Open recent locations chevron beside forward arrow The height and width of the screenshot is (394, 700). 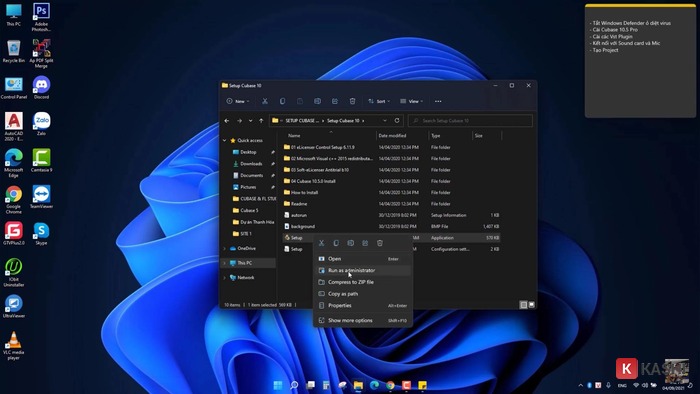click(250, 120)
